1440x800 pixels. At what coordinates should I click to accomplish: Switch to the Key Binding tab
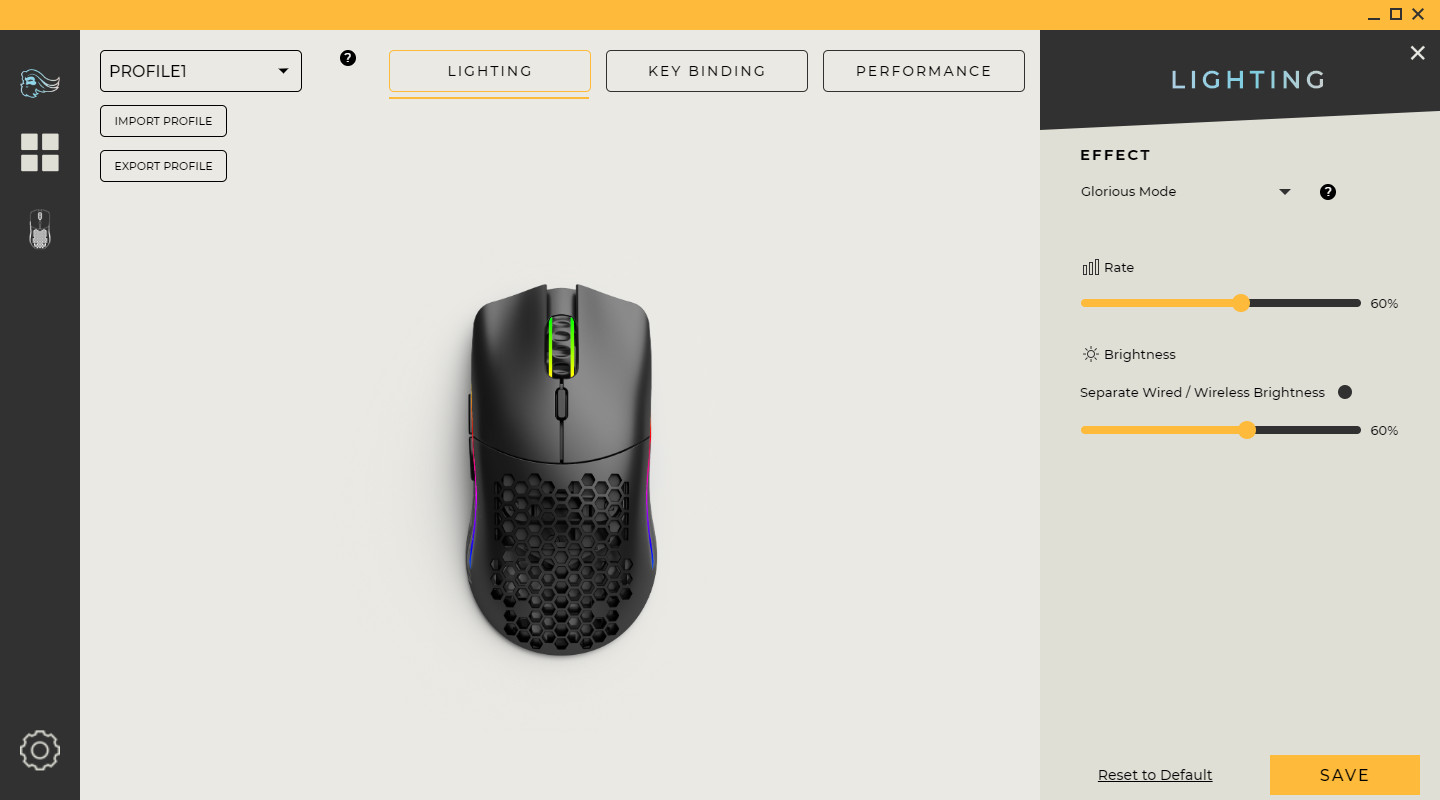(707, 71)
